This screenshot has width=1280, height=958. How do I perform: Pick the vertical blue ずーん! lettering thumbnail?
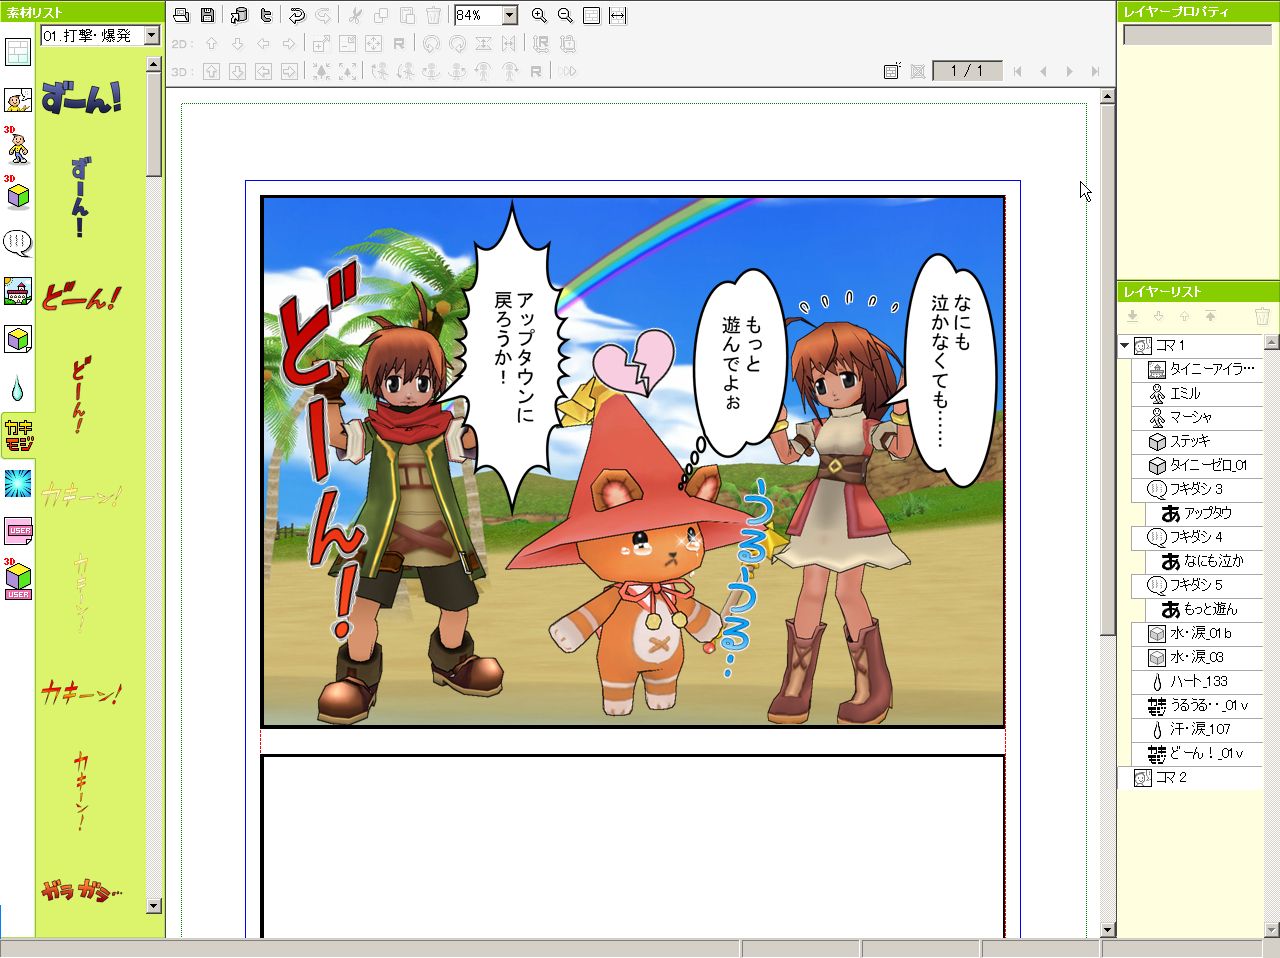(81, 197)
